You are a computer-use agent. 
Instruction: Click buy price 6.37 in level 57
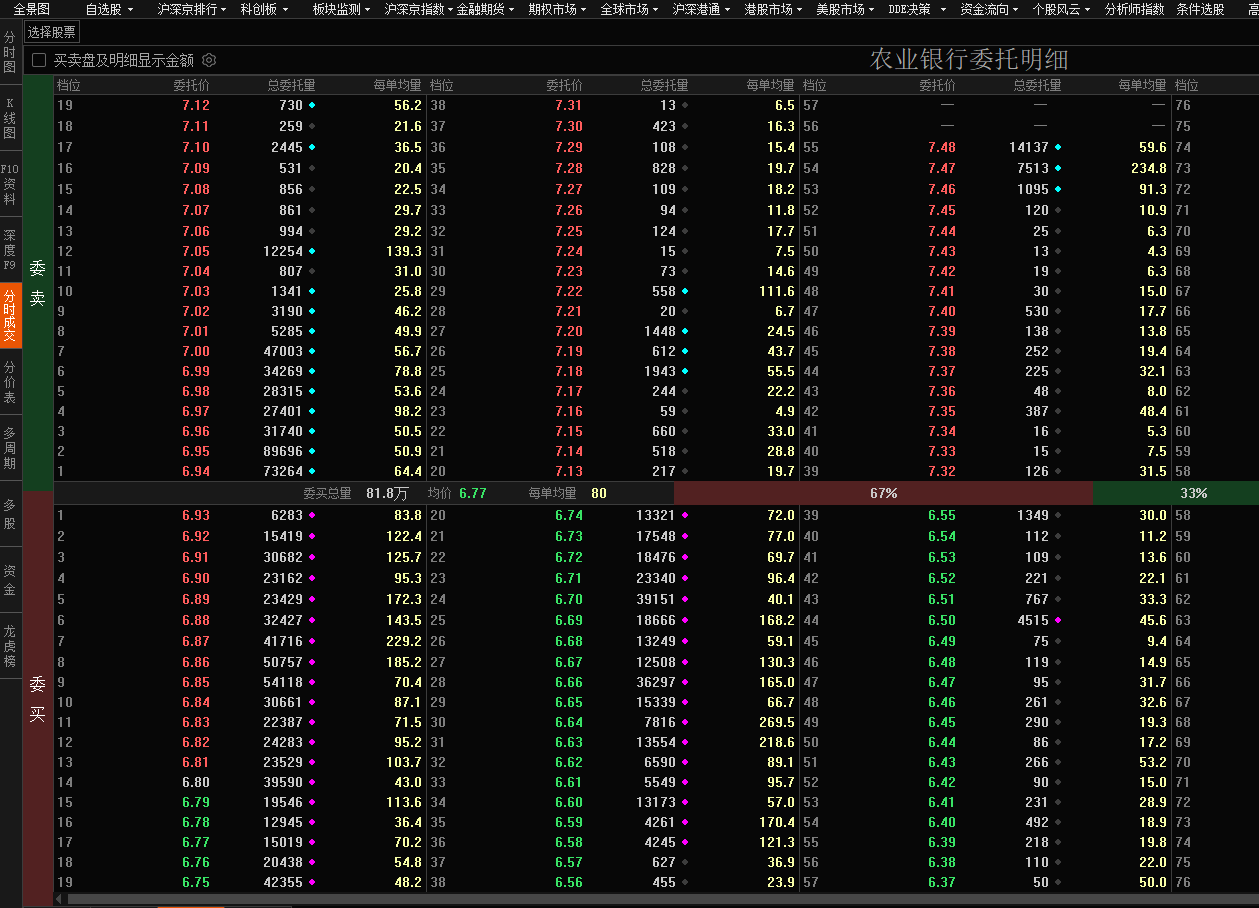(942, 882)
